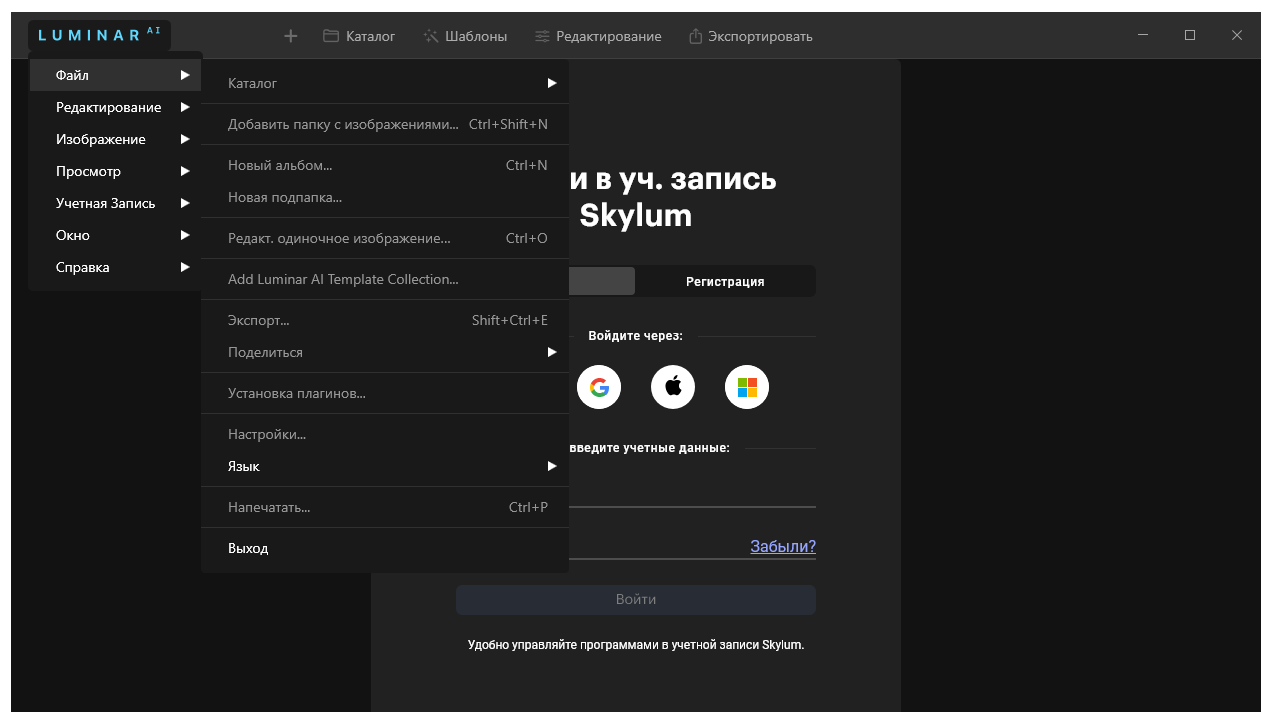Image resolution: width=1278 pixels, height=722 pixels.
Task: Switch to Редактирование mode in the toolbar
Action: [x=598, y=35]
